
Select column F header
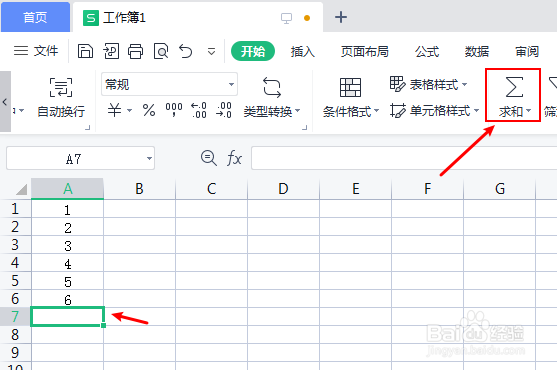pyautogui.click(x=428, y=189)
